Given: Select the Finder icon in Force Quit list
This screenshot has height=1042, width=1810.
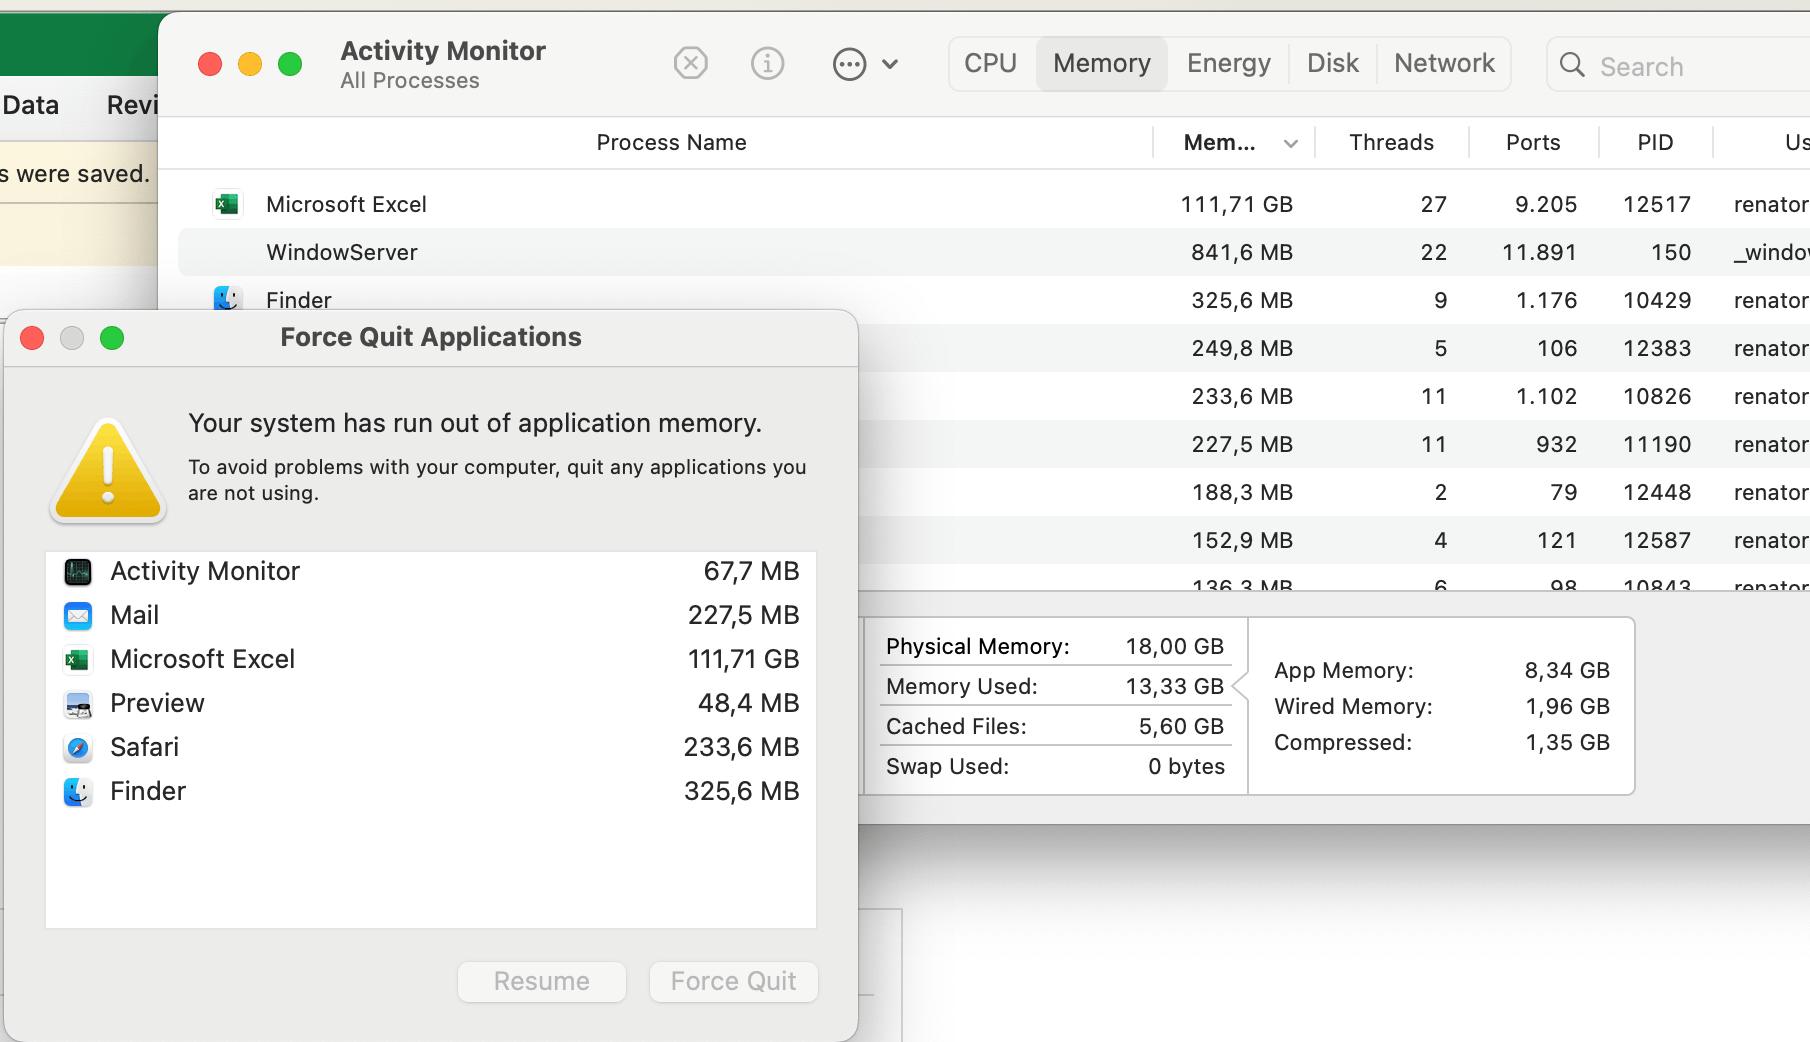Looking at the screenshot, I should tap(78, 792).
